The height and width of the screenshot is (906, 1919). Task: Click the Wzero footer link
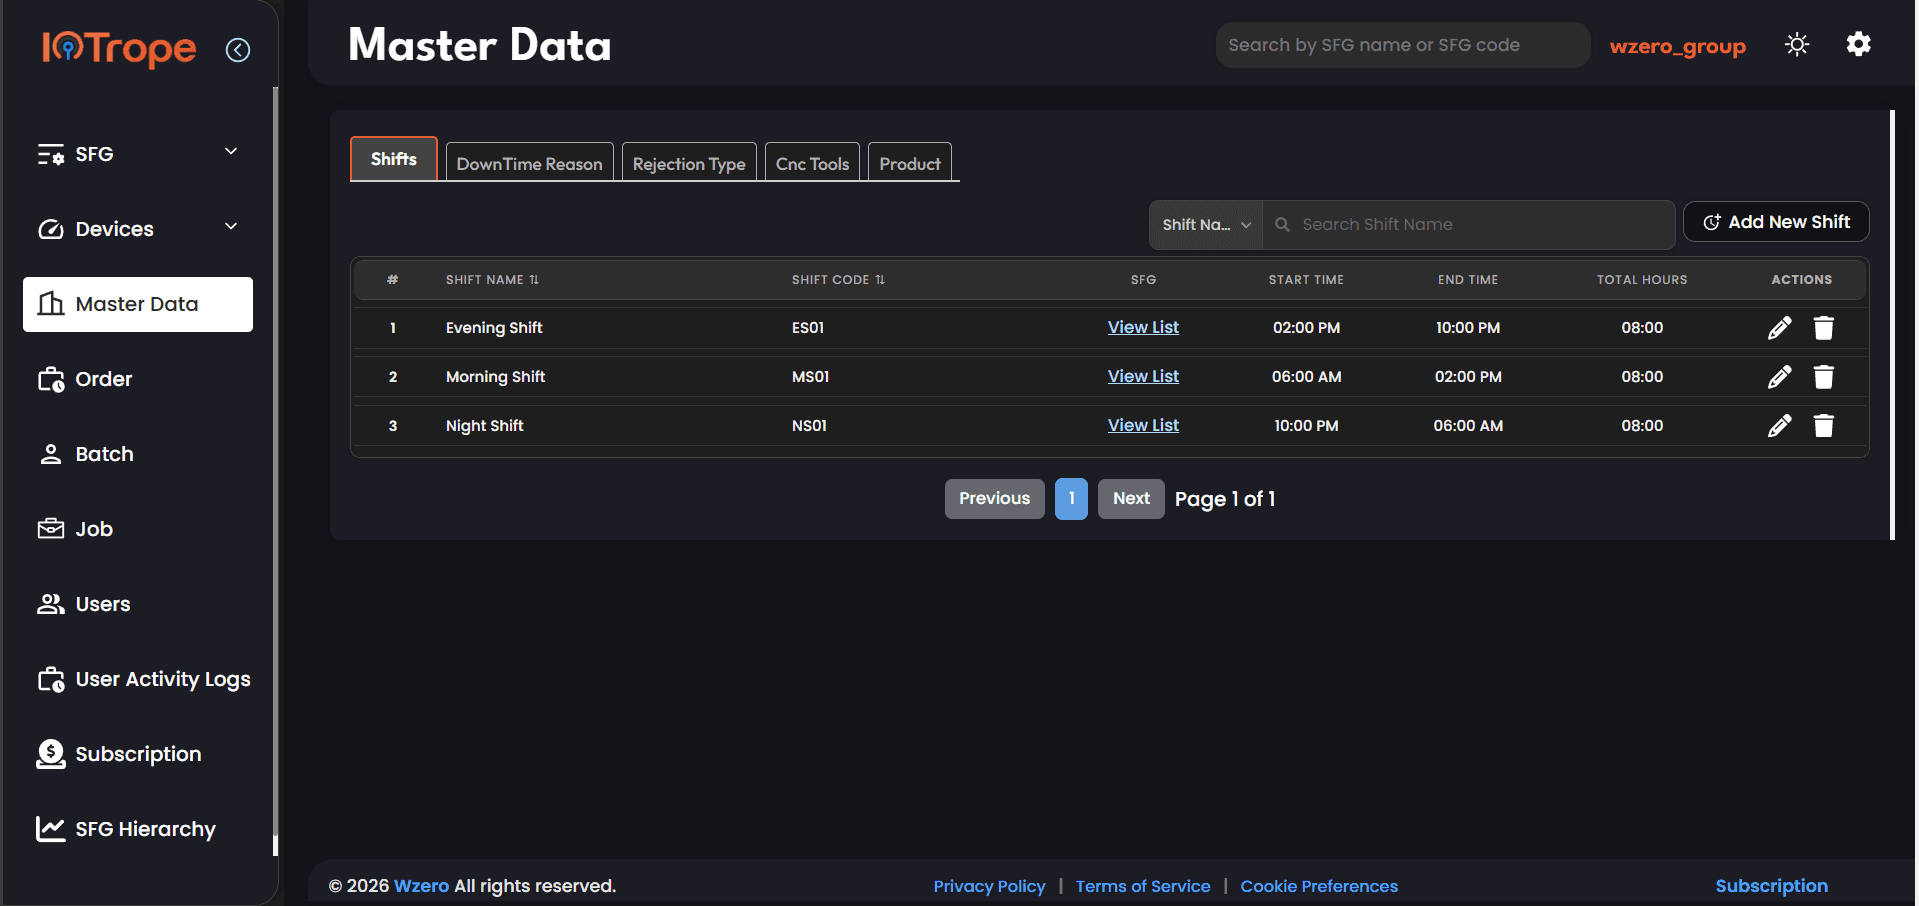pyautogui.click(x=421, y=886)
